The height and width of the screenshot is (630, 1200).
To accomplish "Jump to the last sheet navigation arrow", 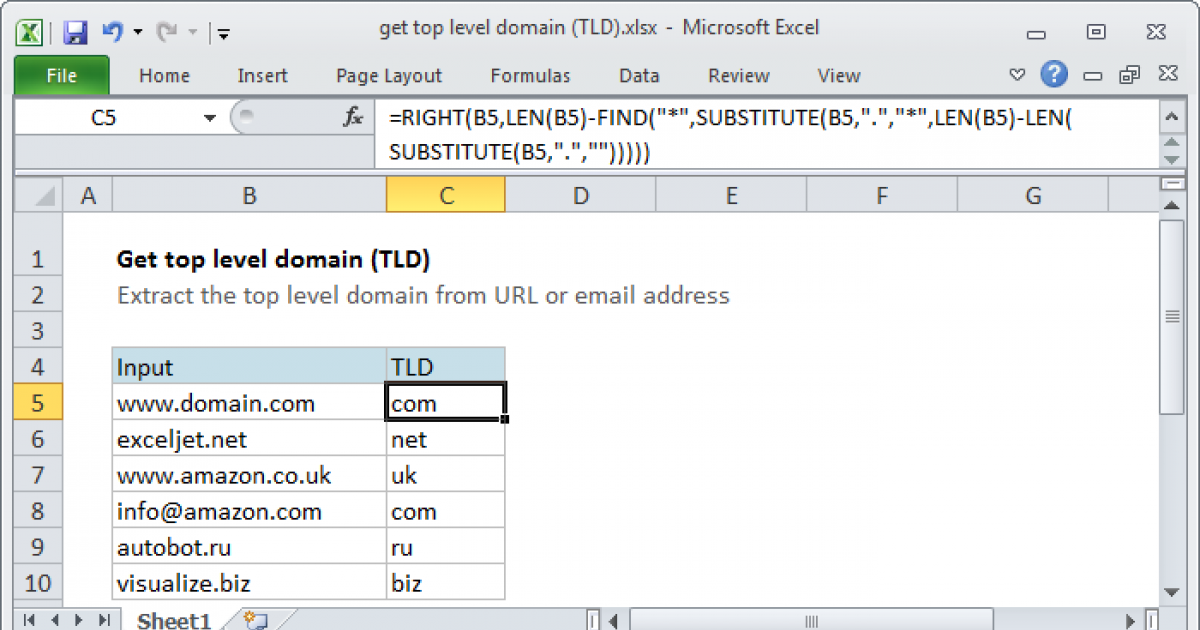I will (106, 620).
